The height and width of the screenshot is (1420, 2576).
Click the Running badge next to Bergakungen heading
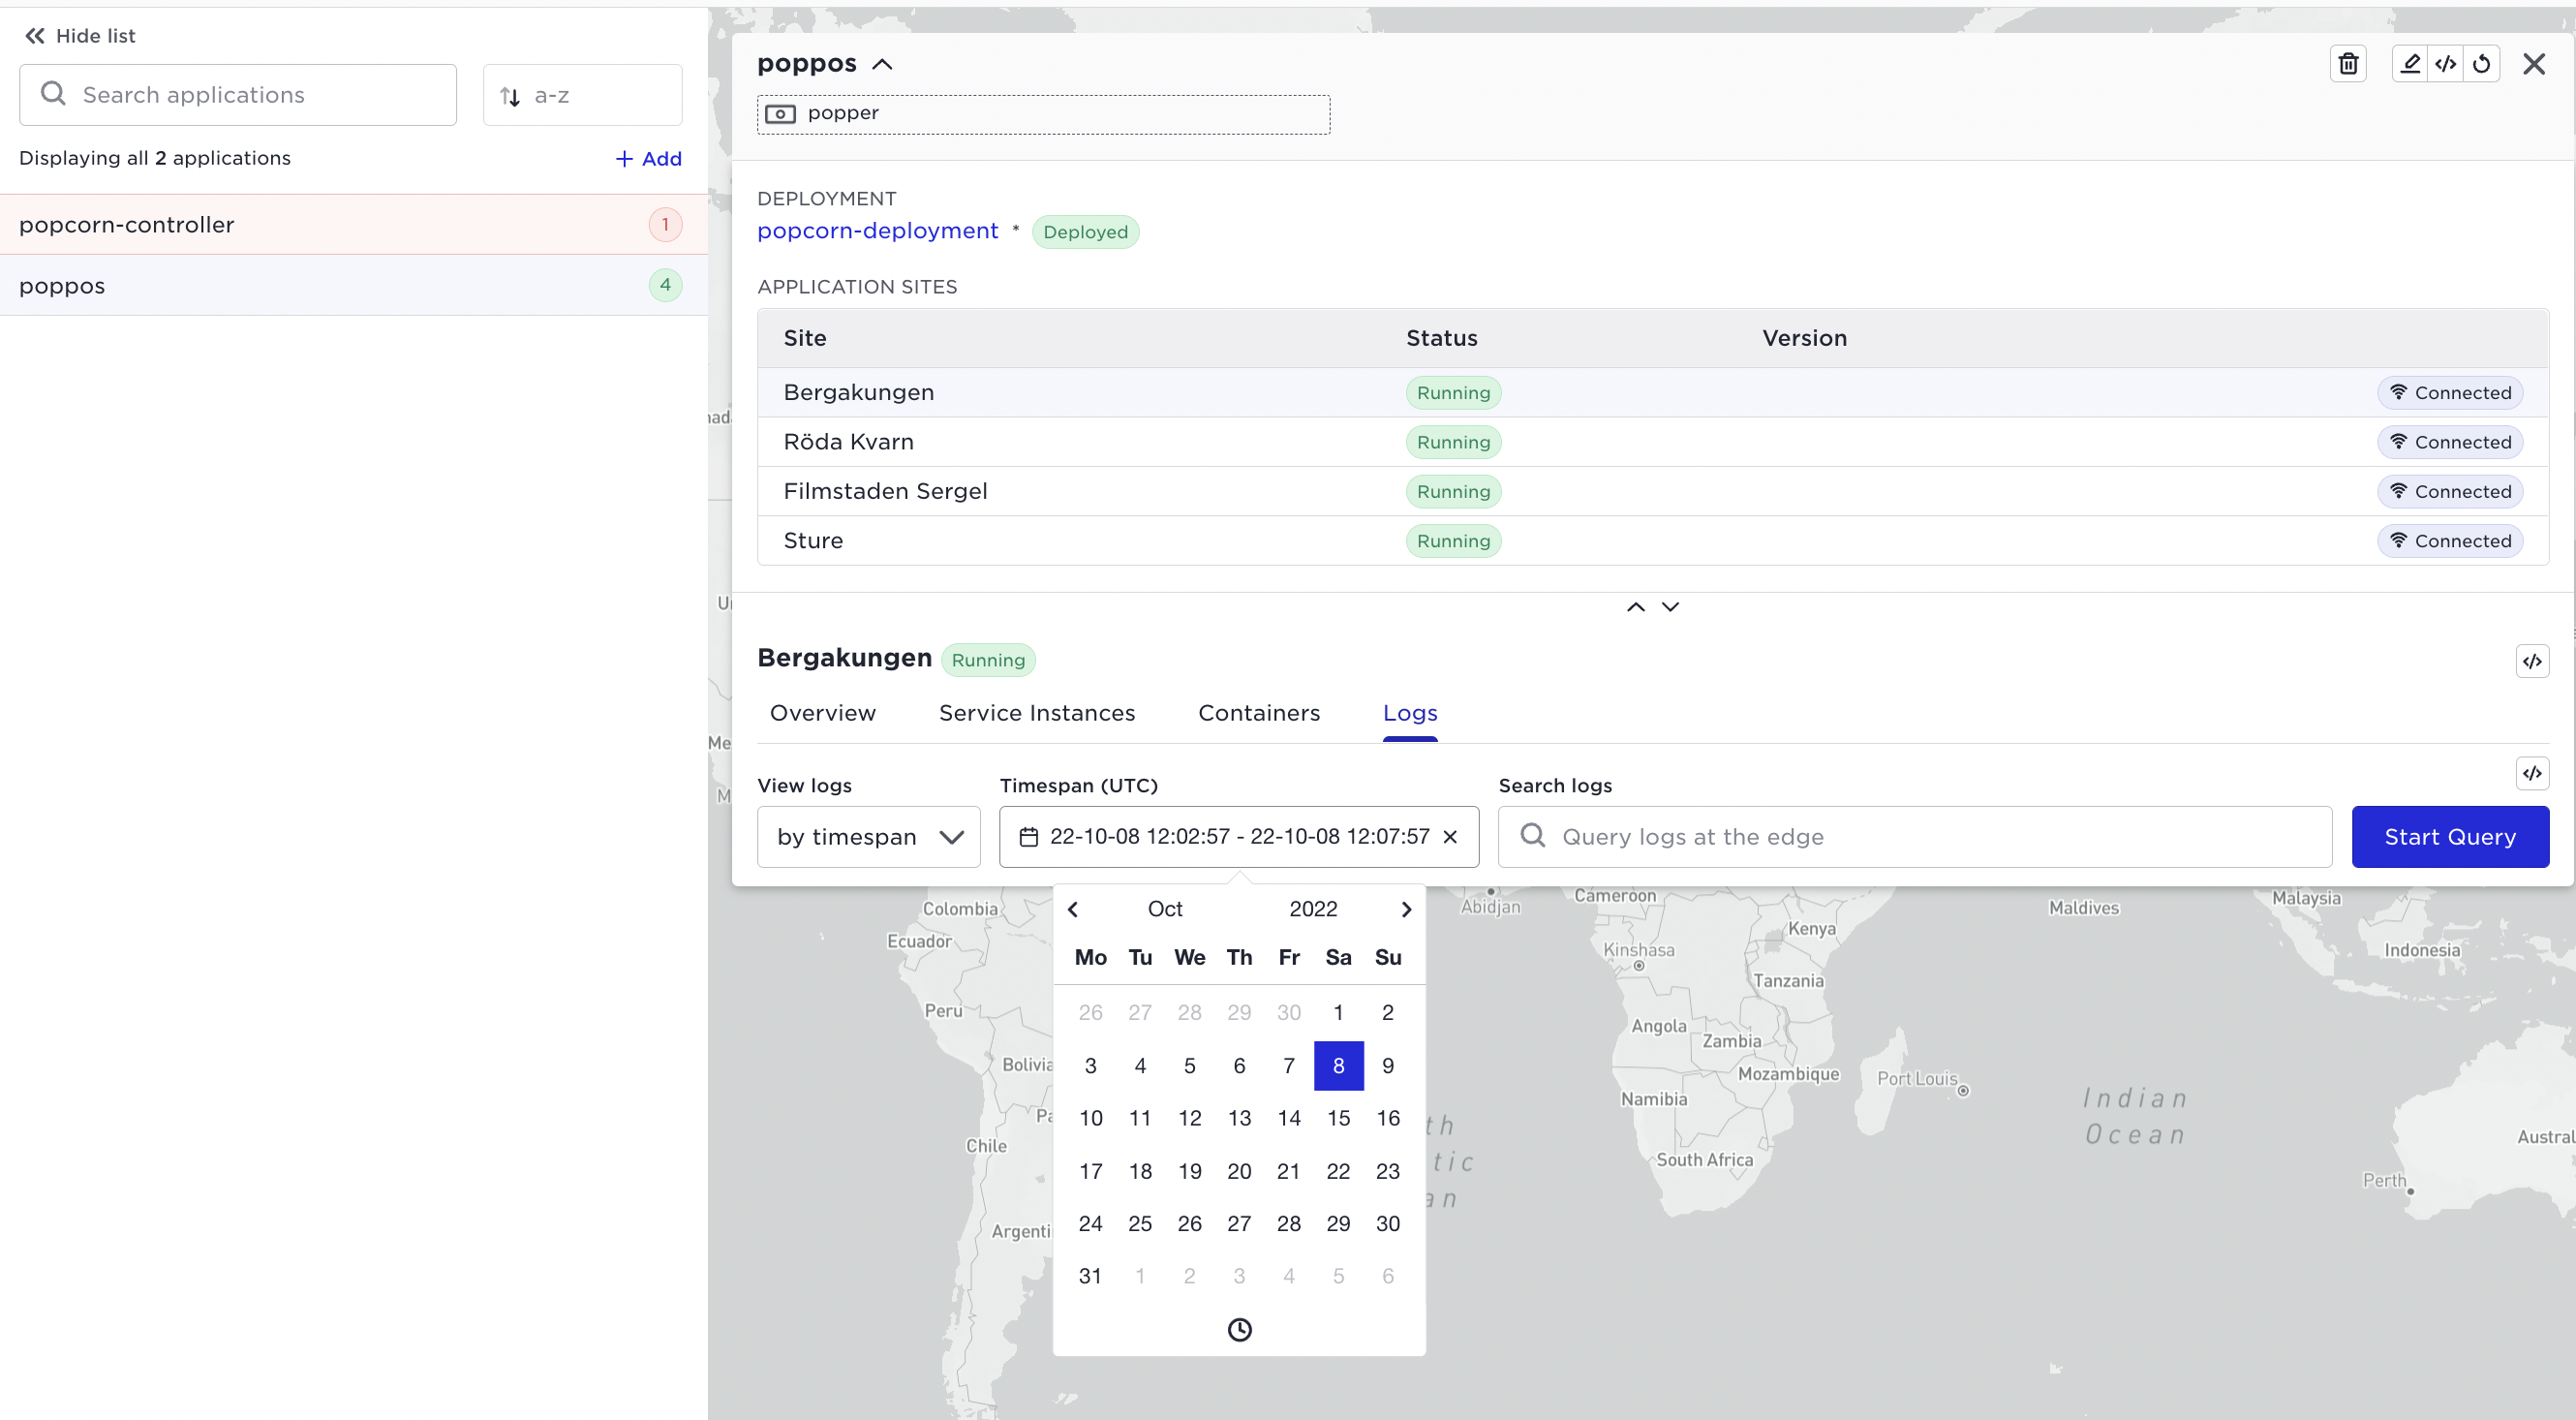988,660
